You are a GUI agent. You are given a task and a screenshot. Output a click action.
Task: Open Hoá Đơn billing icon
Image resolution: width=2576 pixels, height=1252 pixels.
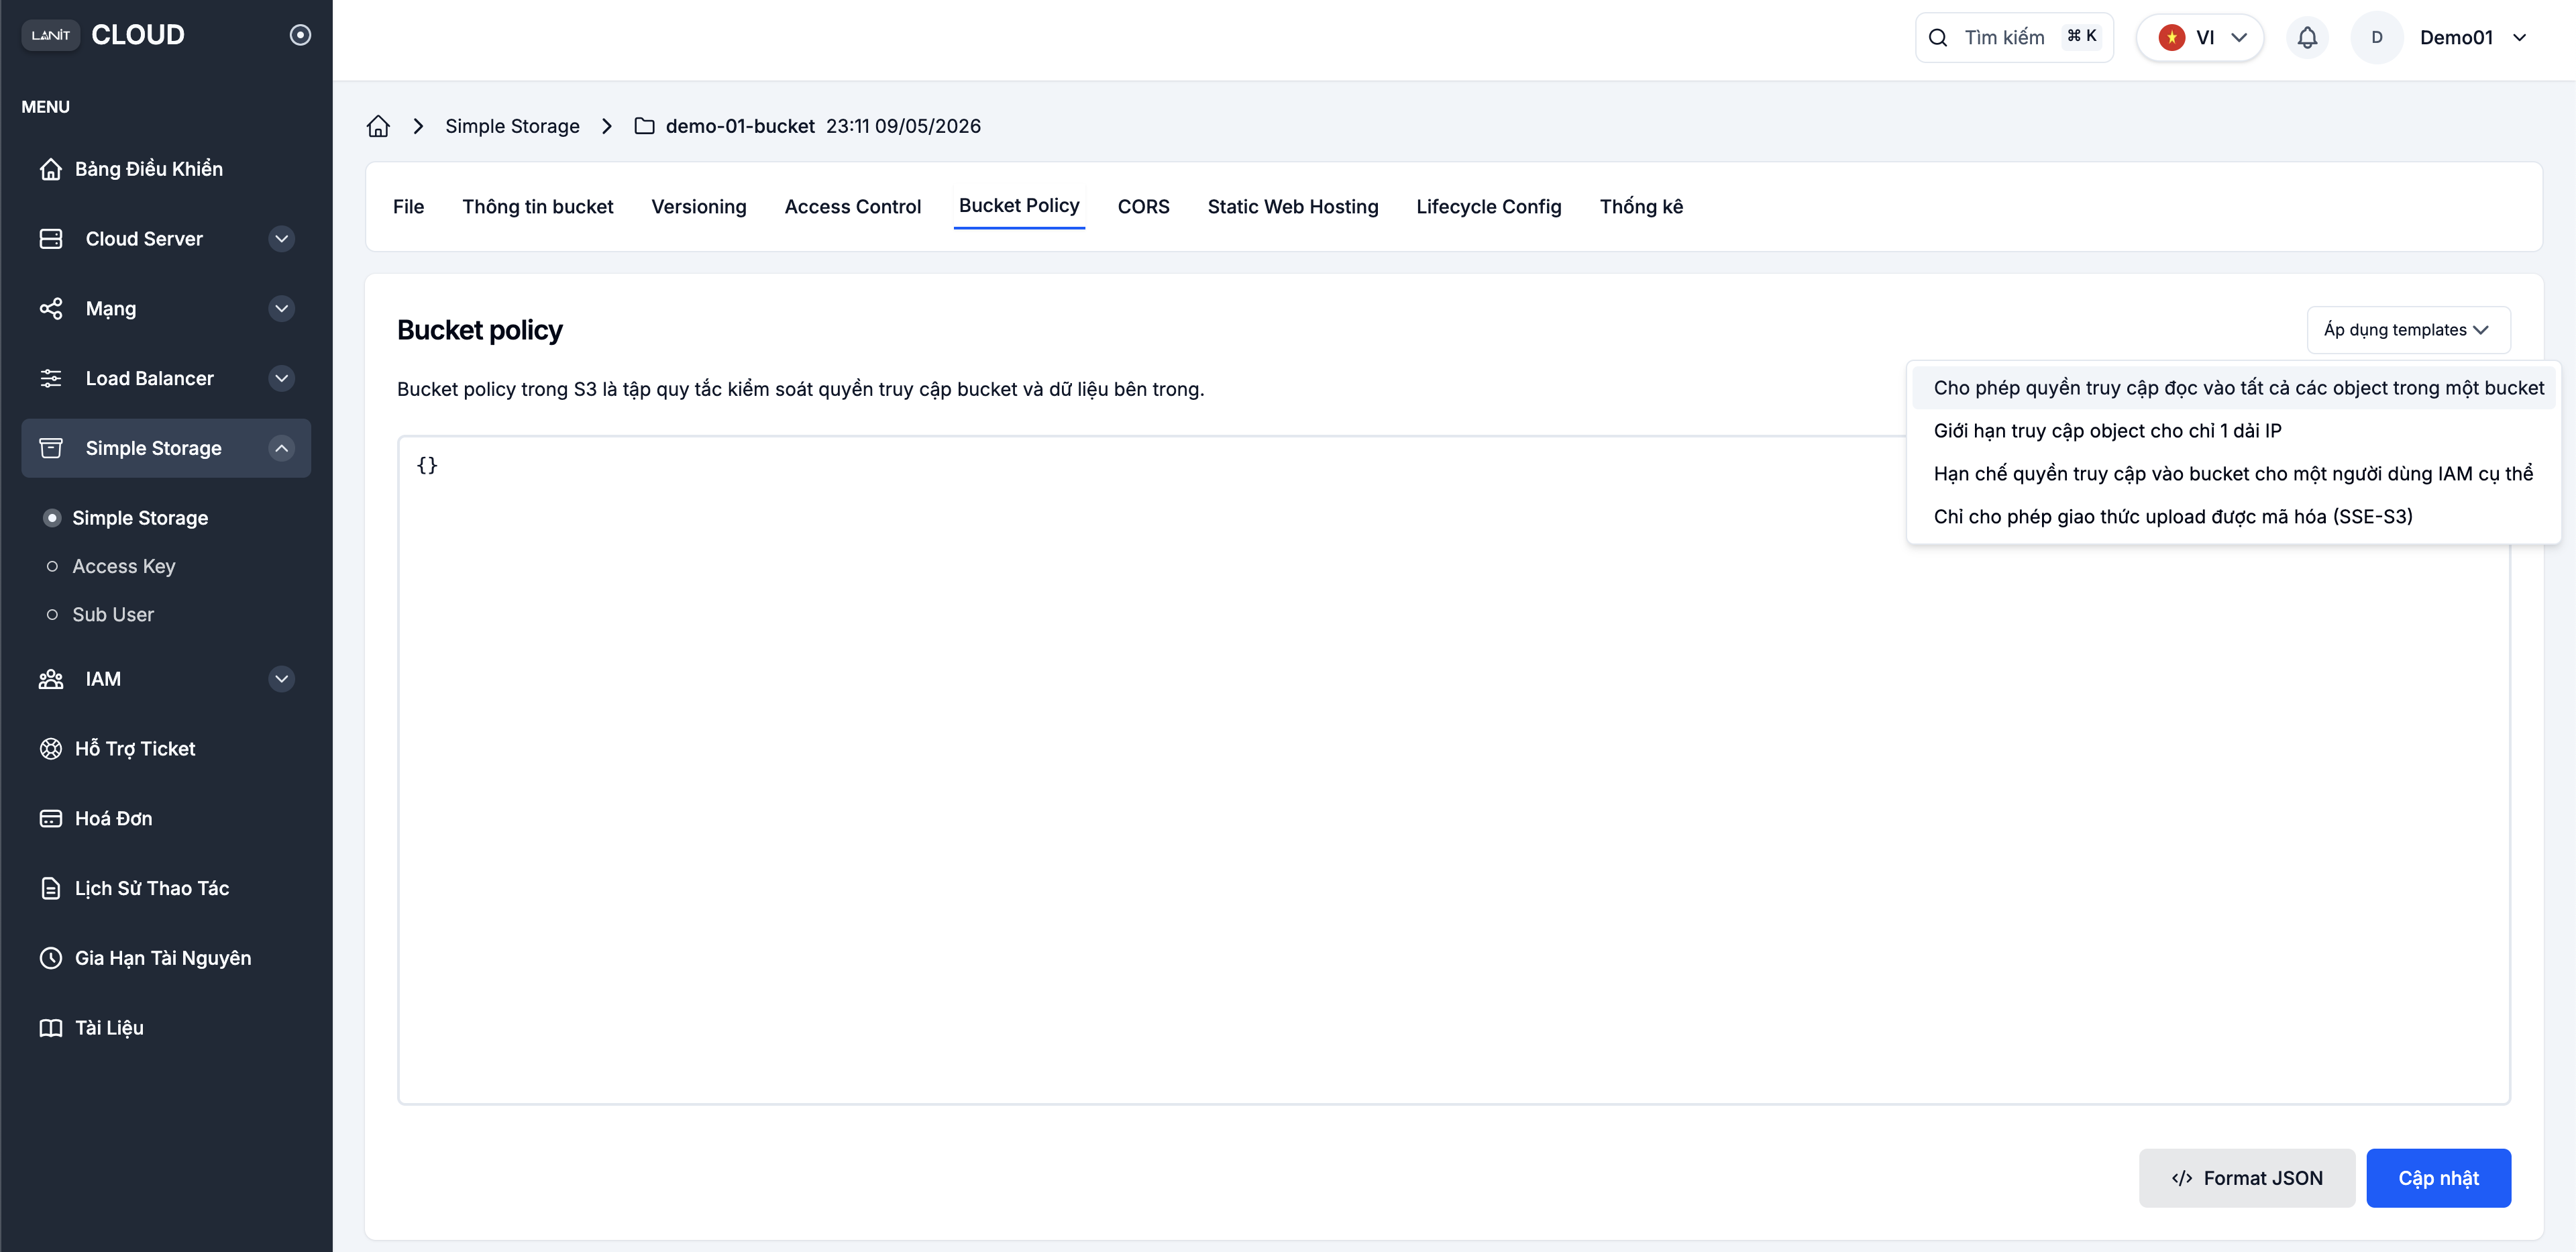[51, 819]
